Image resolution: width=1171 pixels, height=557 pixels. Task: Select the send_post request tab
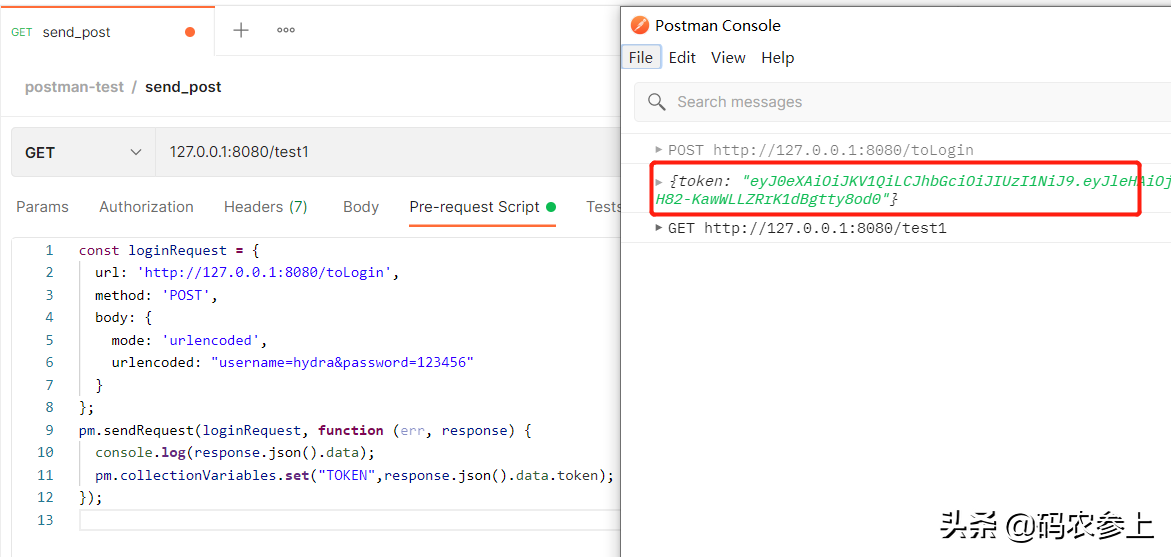[x=108, y=31]
